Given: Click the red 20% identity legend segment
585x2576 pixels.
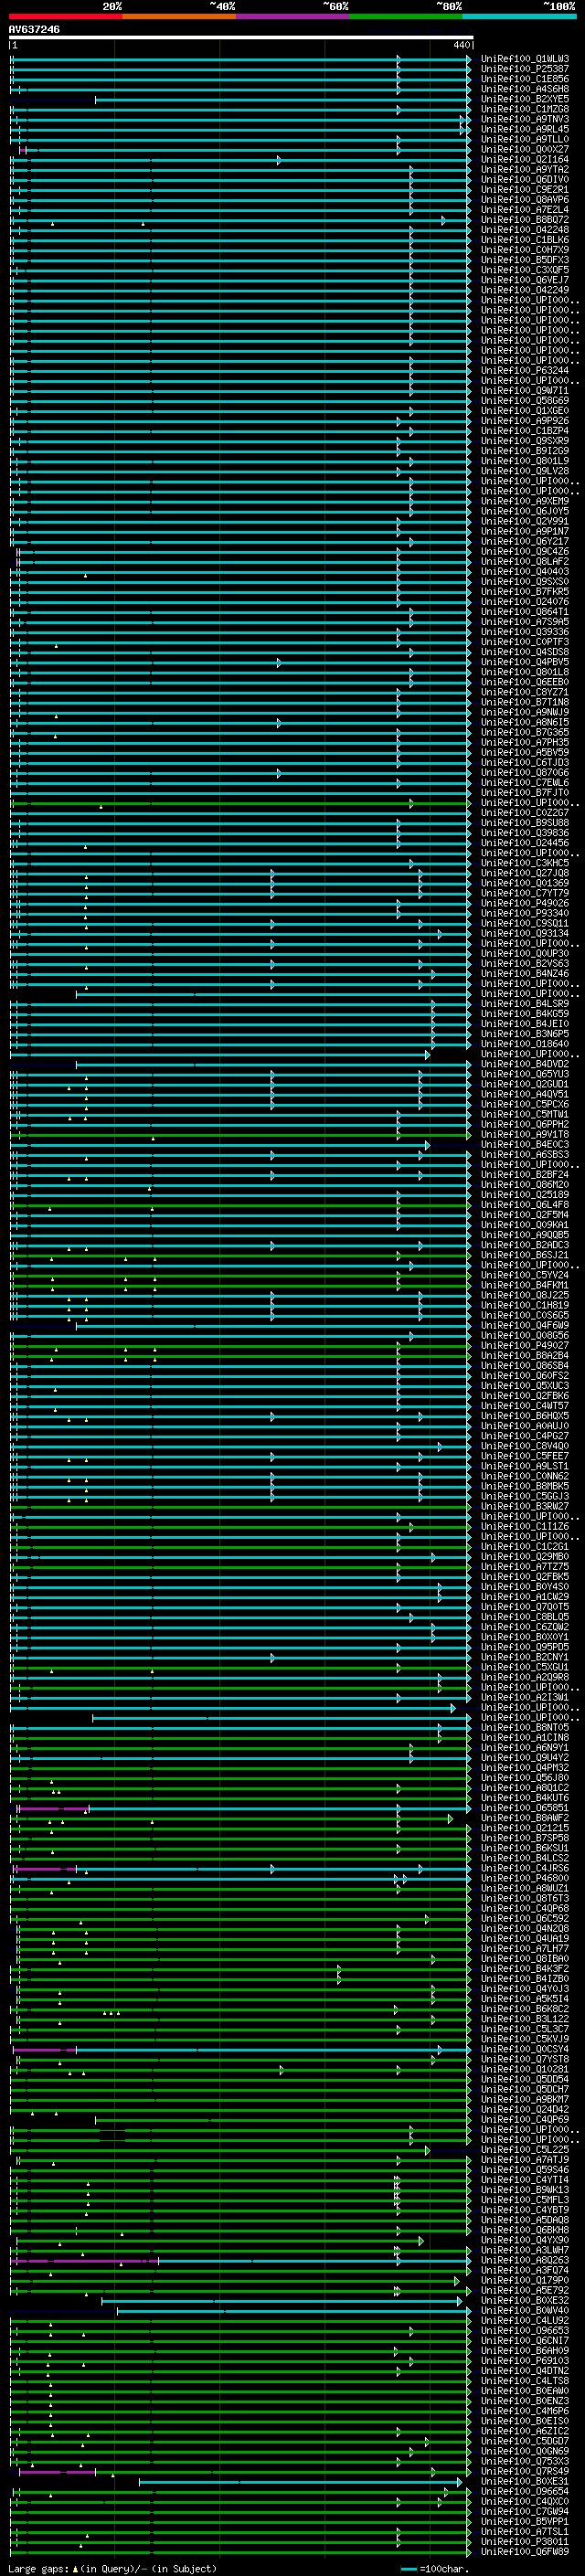Looking at the screenshot, I should [x=65, y=16].
